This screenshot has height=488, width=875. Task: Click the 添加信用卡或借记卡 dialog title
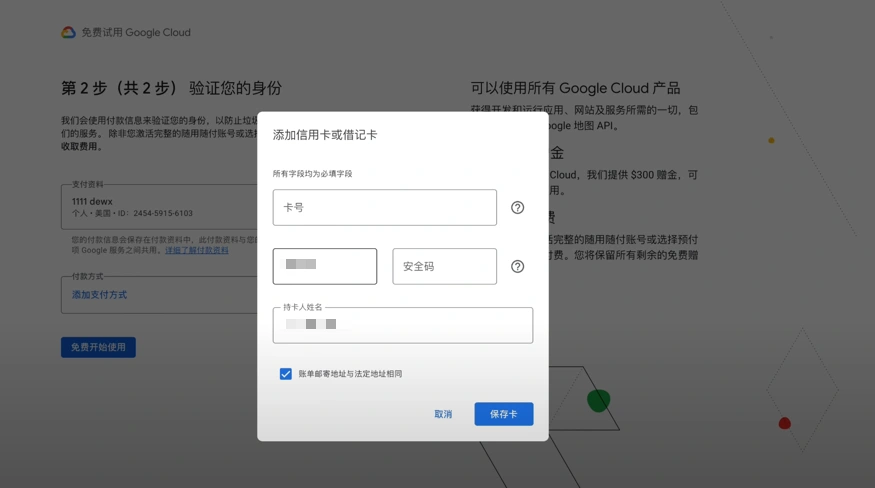(325, 135)
